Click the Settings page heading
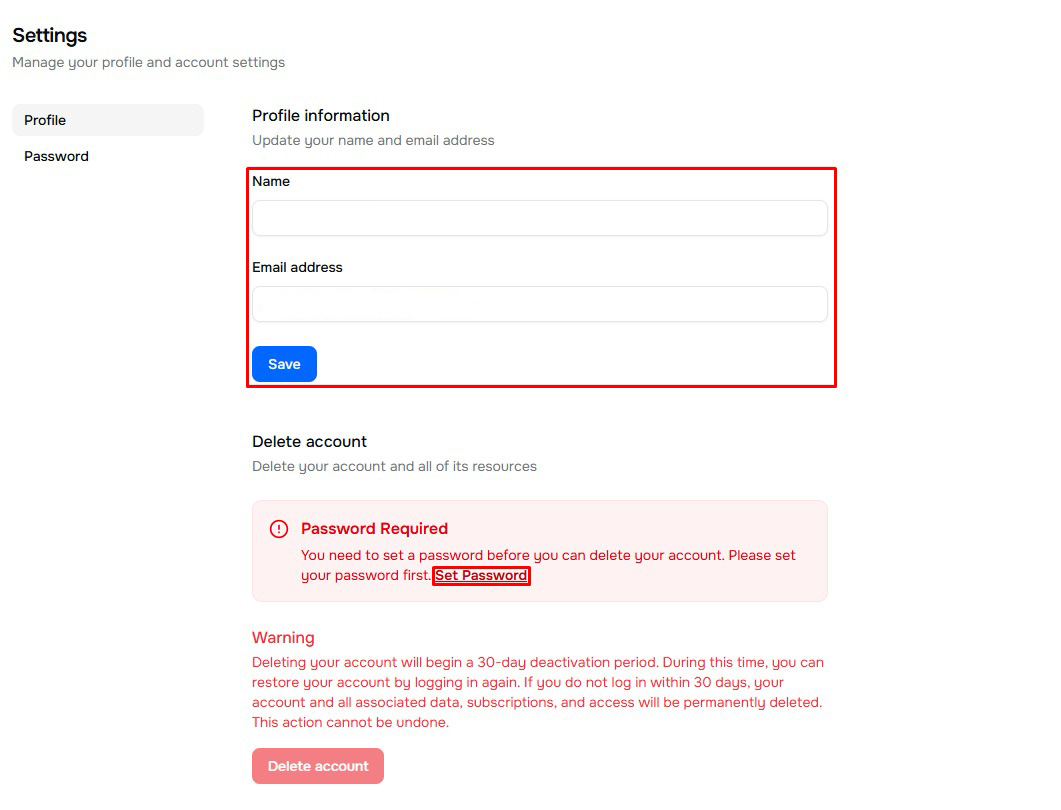The width and height of the screenshot is (1061, 810). click(50, 35)
